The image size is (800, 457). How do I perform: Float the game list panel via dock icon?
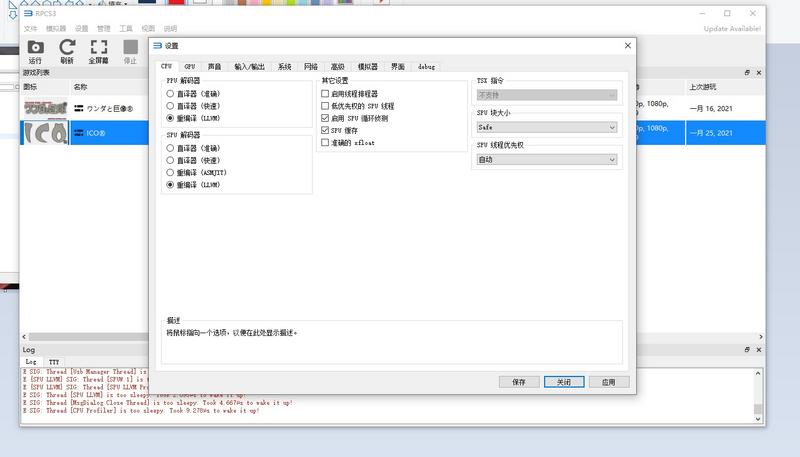[x=747, y=73]
